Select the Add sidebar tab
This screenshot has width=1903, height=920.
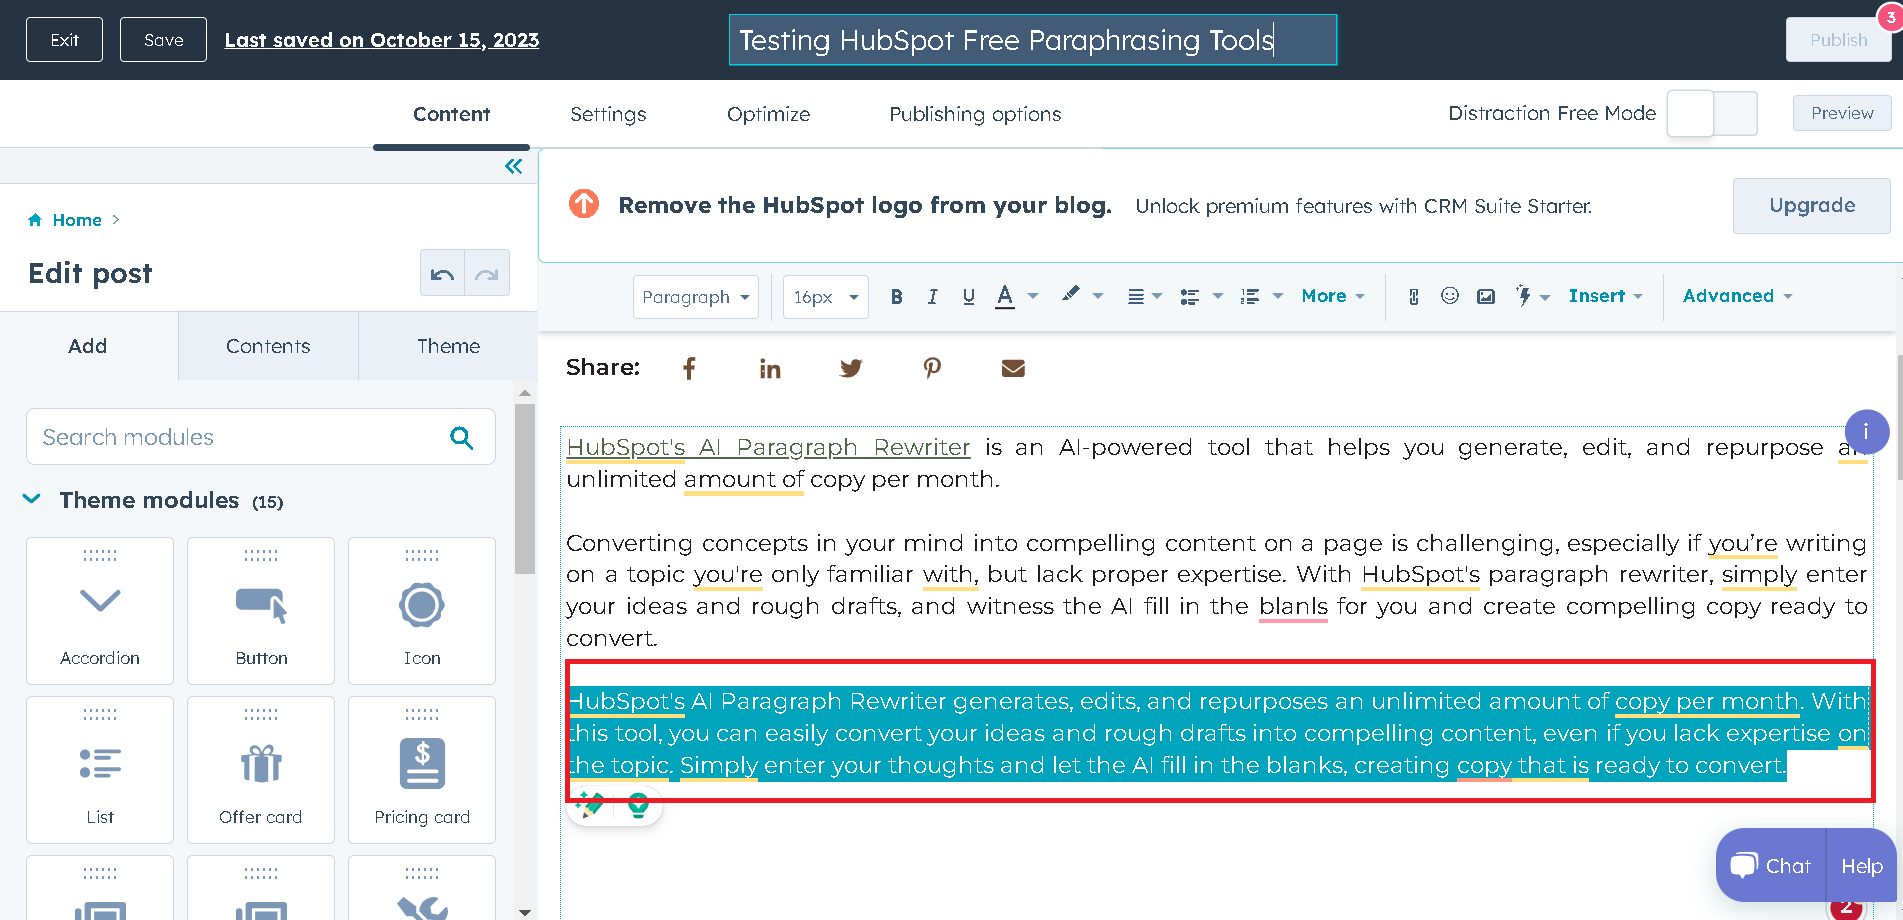click(x=88, y=346)
